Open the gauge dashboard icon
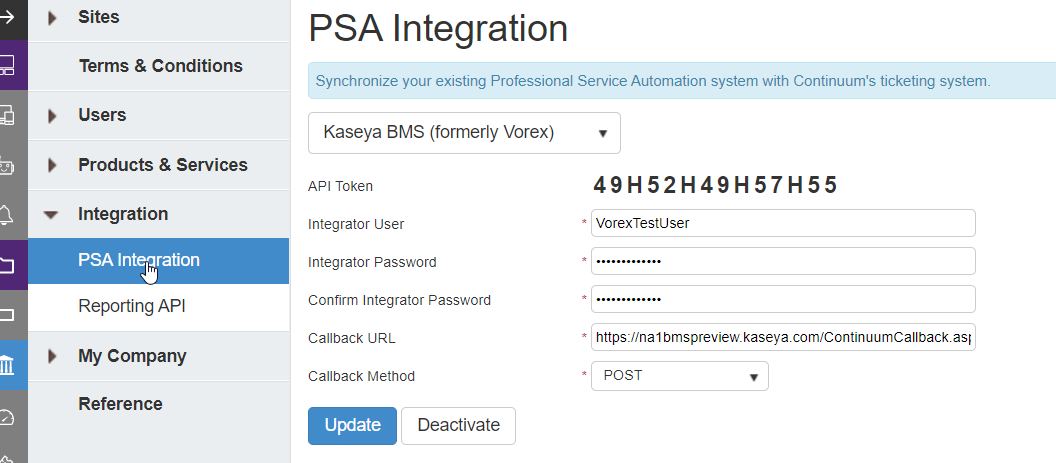This screenshot has height=463, width=1056. click(x=7, y=416)
